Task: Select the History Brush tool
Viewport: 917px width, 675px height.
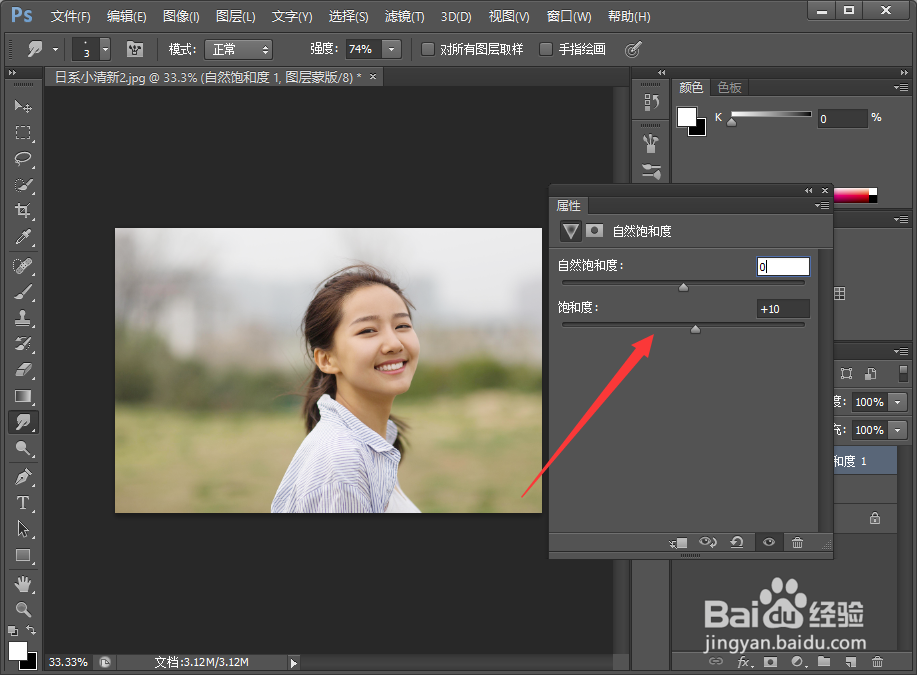Action: click(23, 344)
